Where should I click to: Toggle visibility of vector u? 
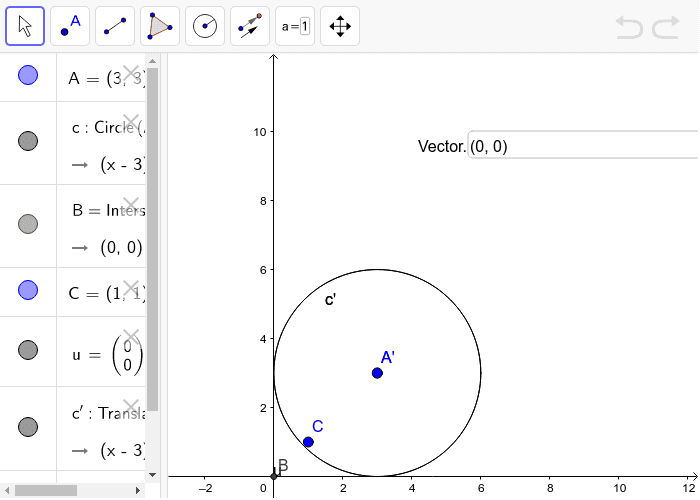pyautogui.click(x=28, y=350)
